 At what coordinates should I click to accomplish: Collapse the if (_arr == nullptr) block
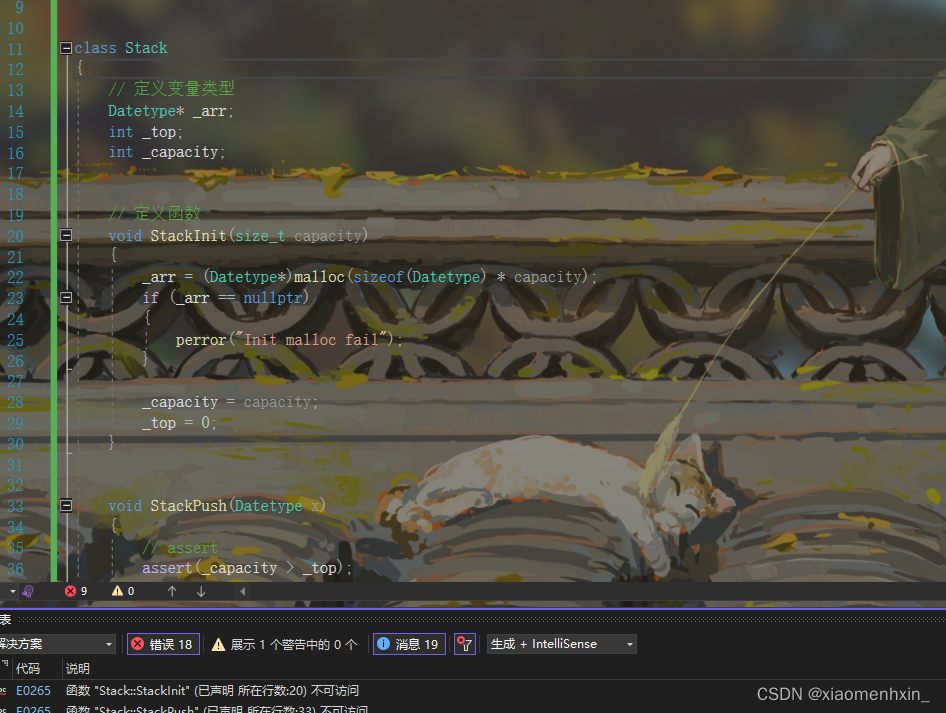pos(66,297)
